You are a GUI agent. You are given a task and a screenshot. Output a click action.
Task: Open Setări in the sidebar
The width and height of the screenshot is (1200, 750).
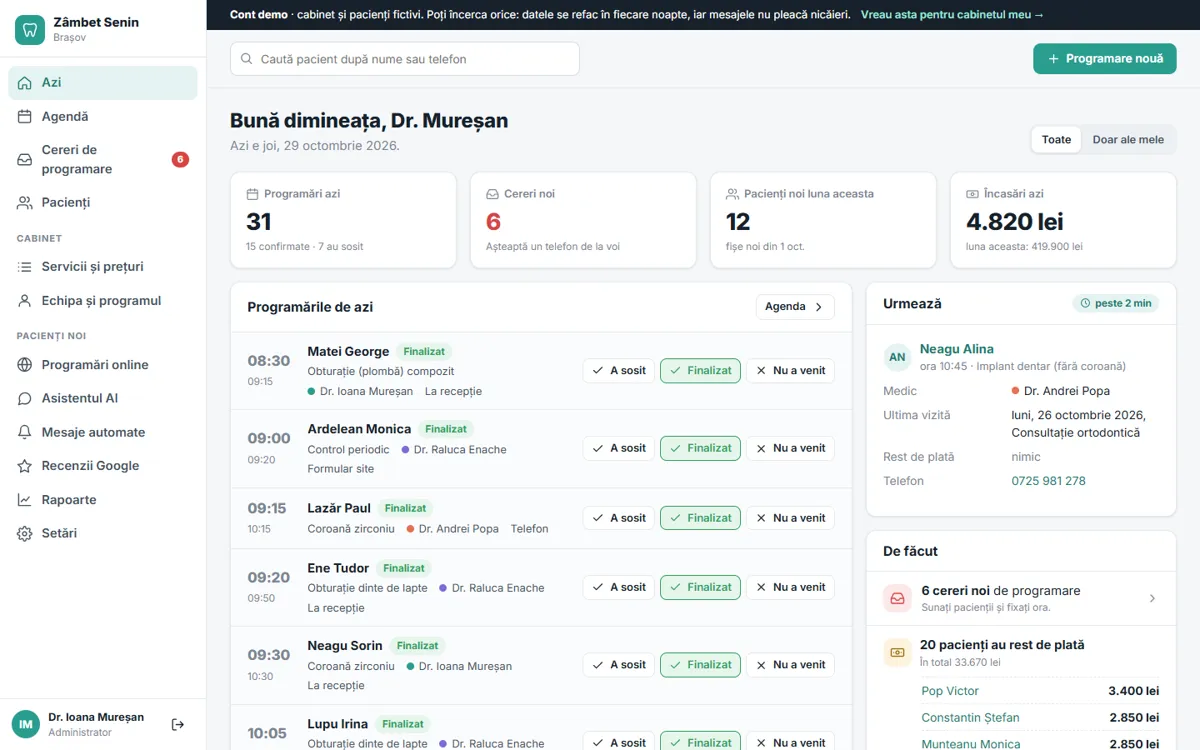coord(103,534)
